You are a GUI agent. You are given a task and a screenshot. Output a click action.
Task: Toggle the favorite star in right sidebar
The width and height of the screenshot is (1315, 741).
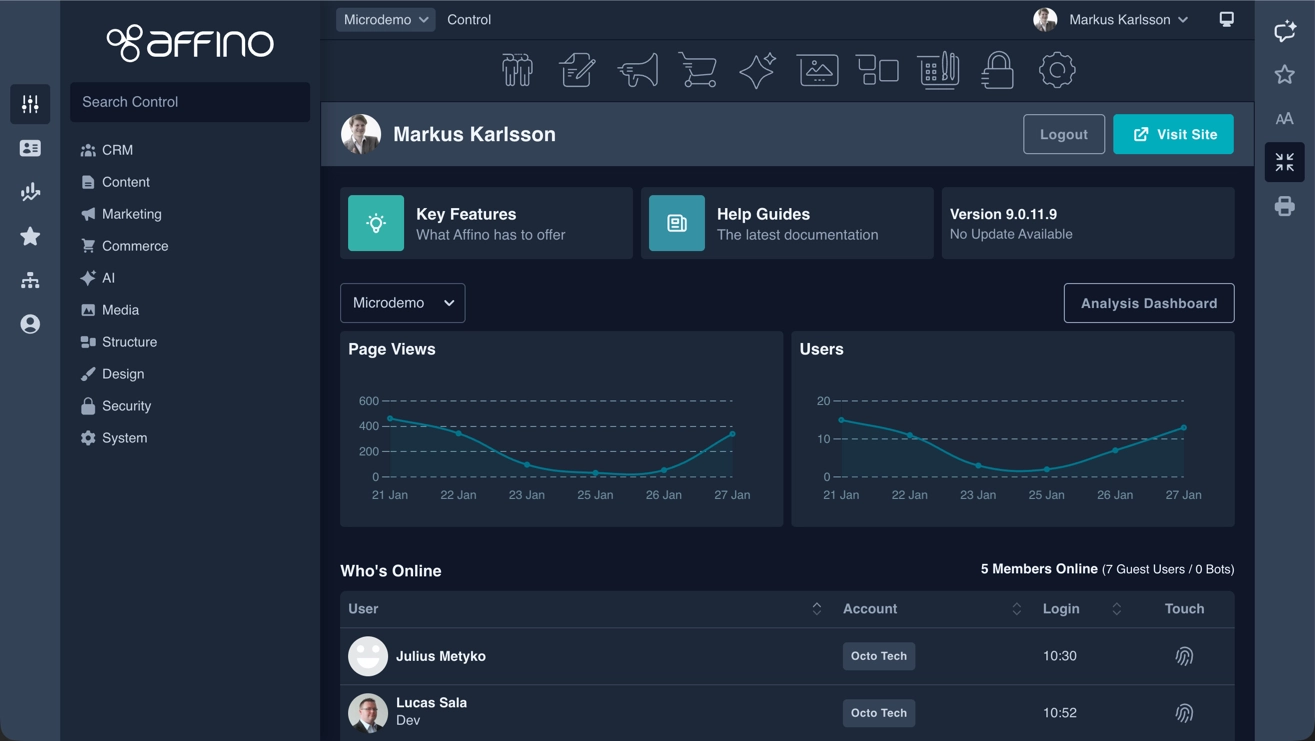tap(1284, 75)
